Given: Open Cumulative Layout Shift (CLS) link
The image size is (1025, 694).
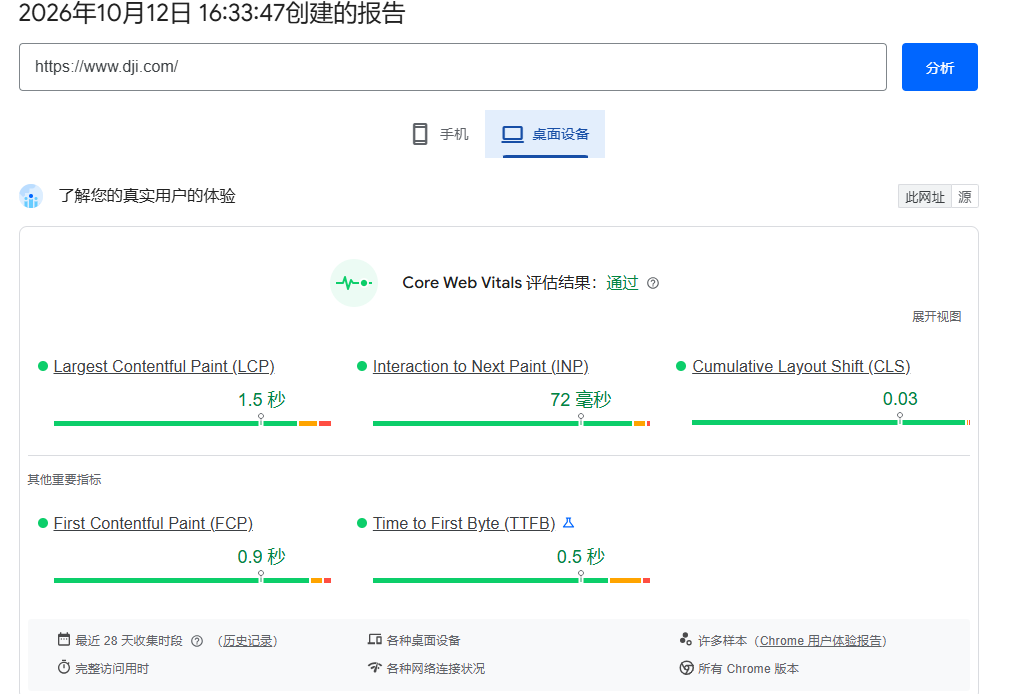Looking at the screenshot, I should coord(801,367).
